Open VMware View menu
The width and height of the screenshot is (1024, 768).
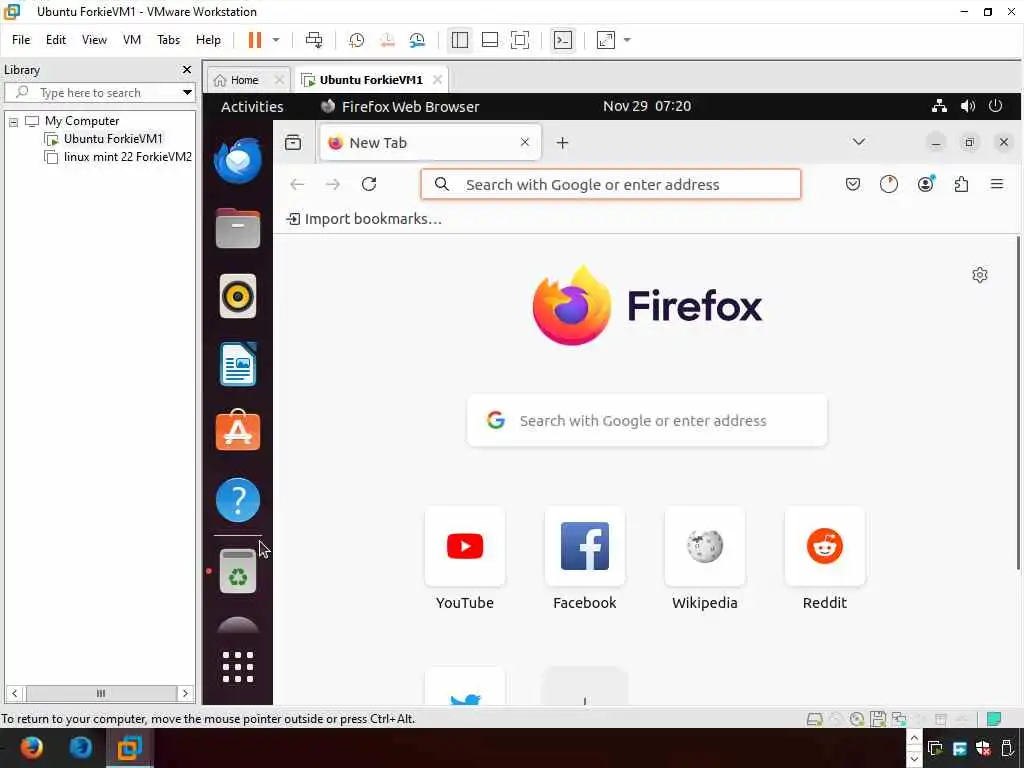click(x=94, y=40)
